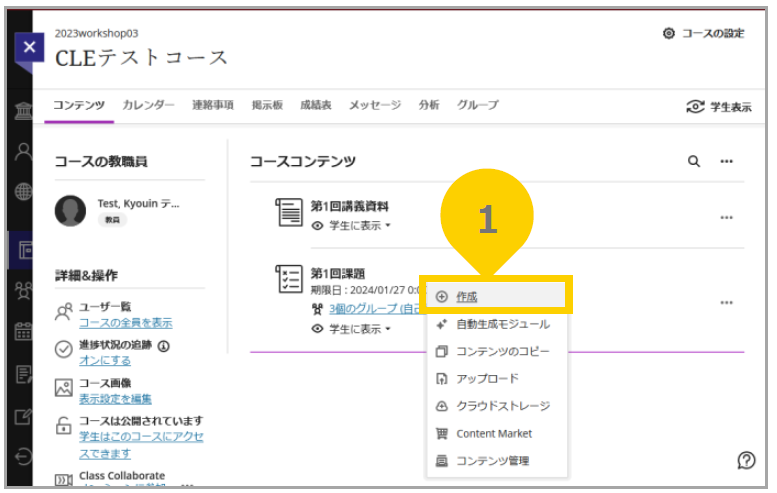Switch to 掲示板 tab
This screenshot has width=777, height=493.
(267, 105)
